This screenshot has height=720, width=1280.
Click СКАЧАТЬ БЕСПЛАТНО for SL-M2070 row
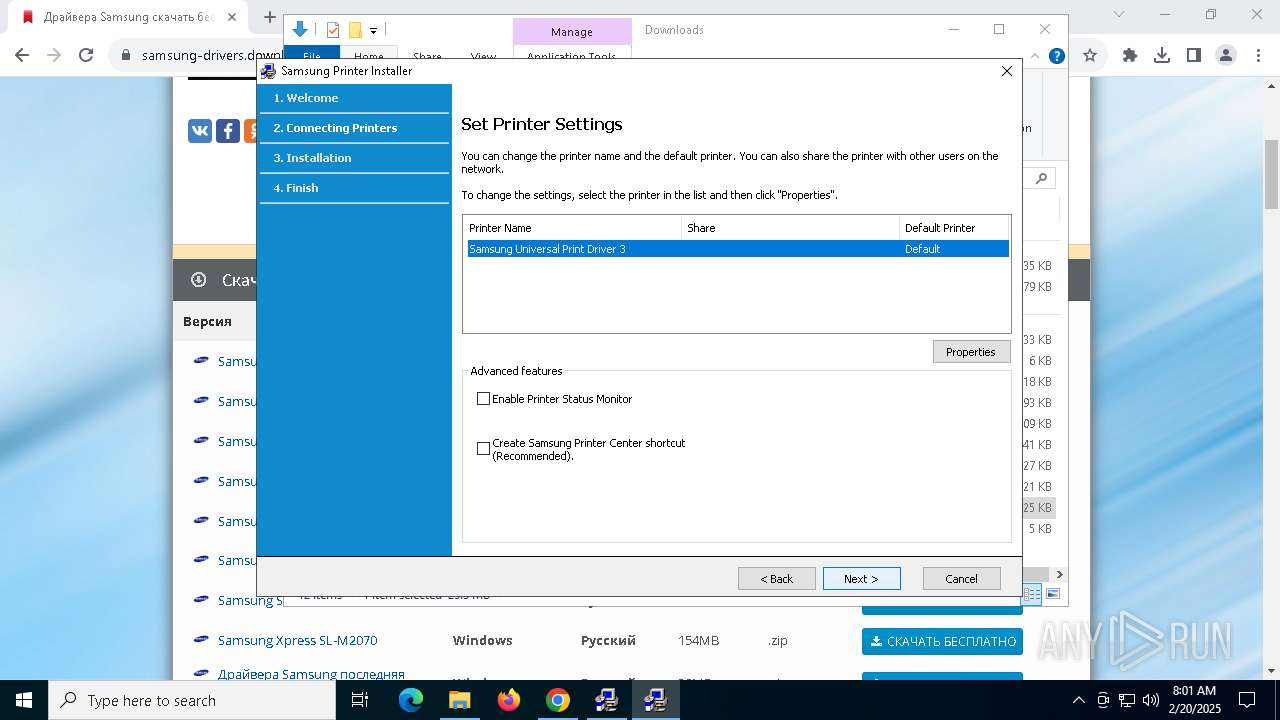tap(942, 641)
